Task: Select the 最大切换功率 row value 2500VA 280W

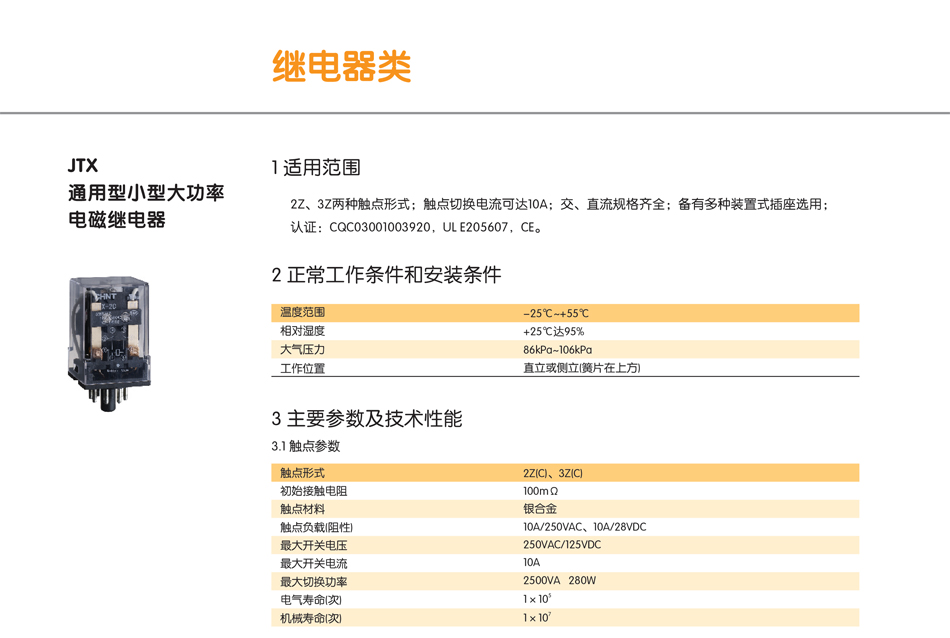Action: pyautogui.click(x=562, y=581)
